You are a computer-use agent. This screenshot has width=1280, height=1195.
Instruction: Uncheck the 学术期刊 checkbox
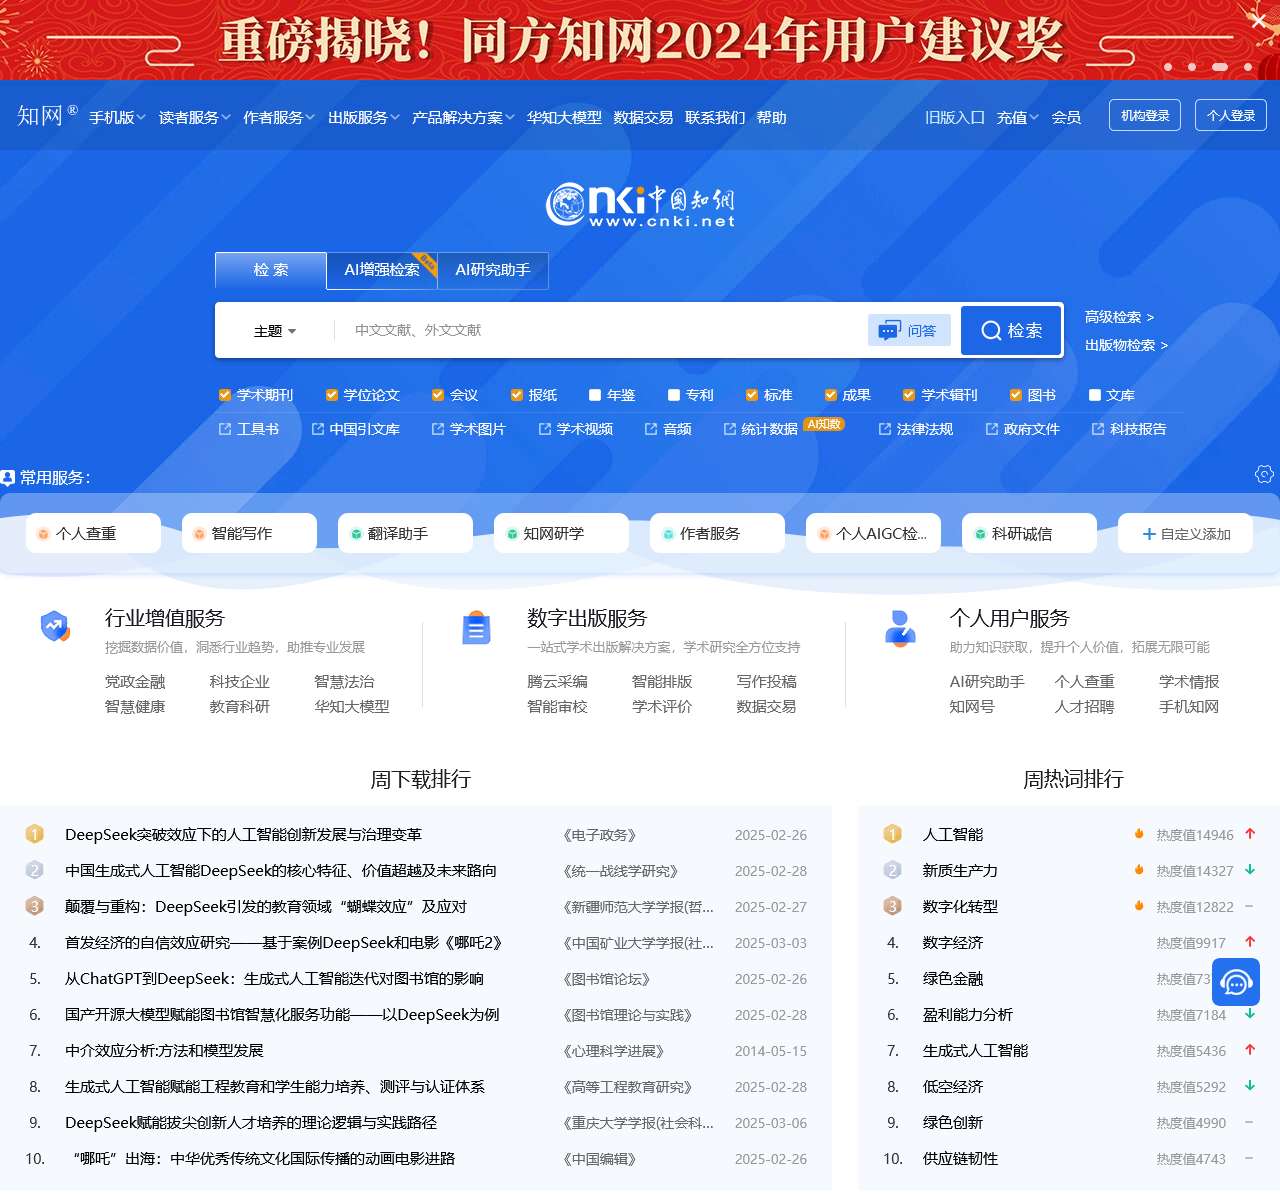225,395
